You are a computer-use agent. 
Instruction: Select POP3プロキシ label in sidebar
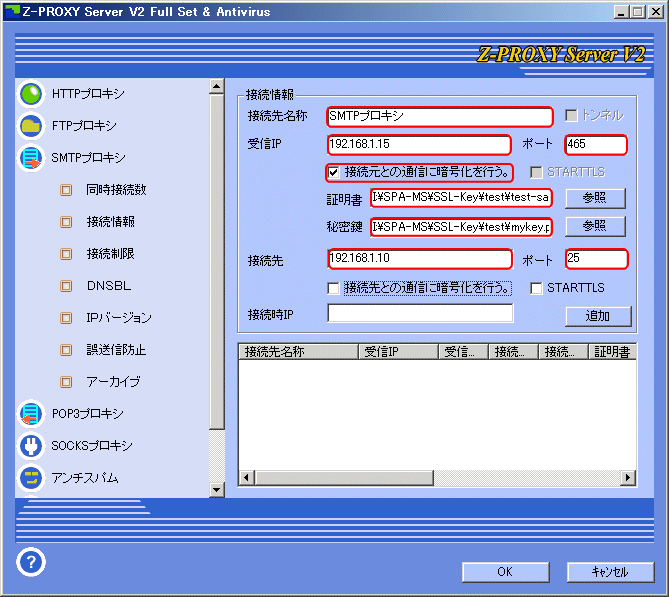[87, 414]
